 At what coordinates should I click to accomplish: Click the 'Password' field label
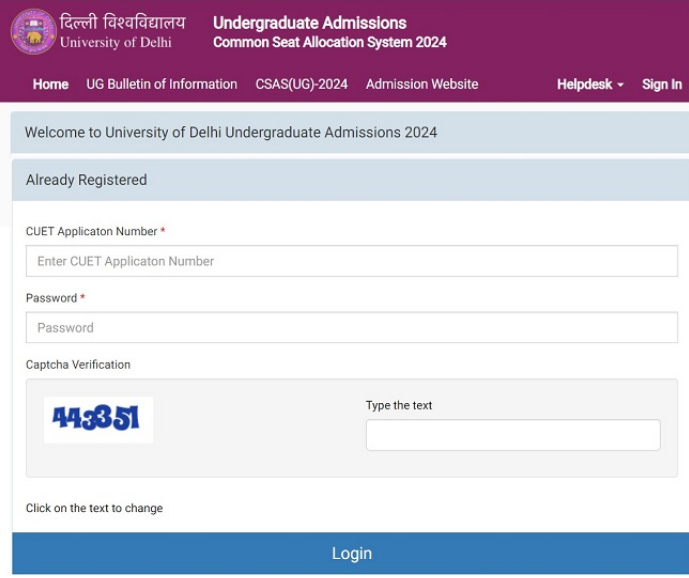pos(51,298)
